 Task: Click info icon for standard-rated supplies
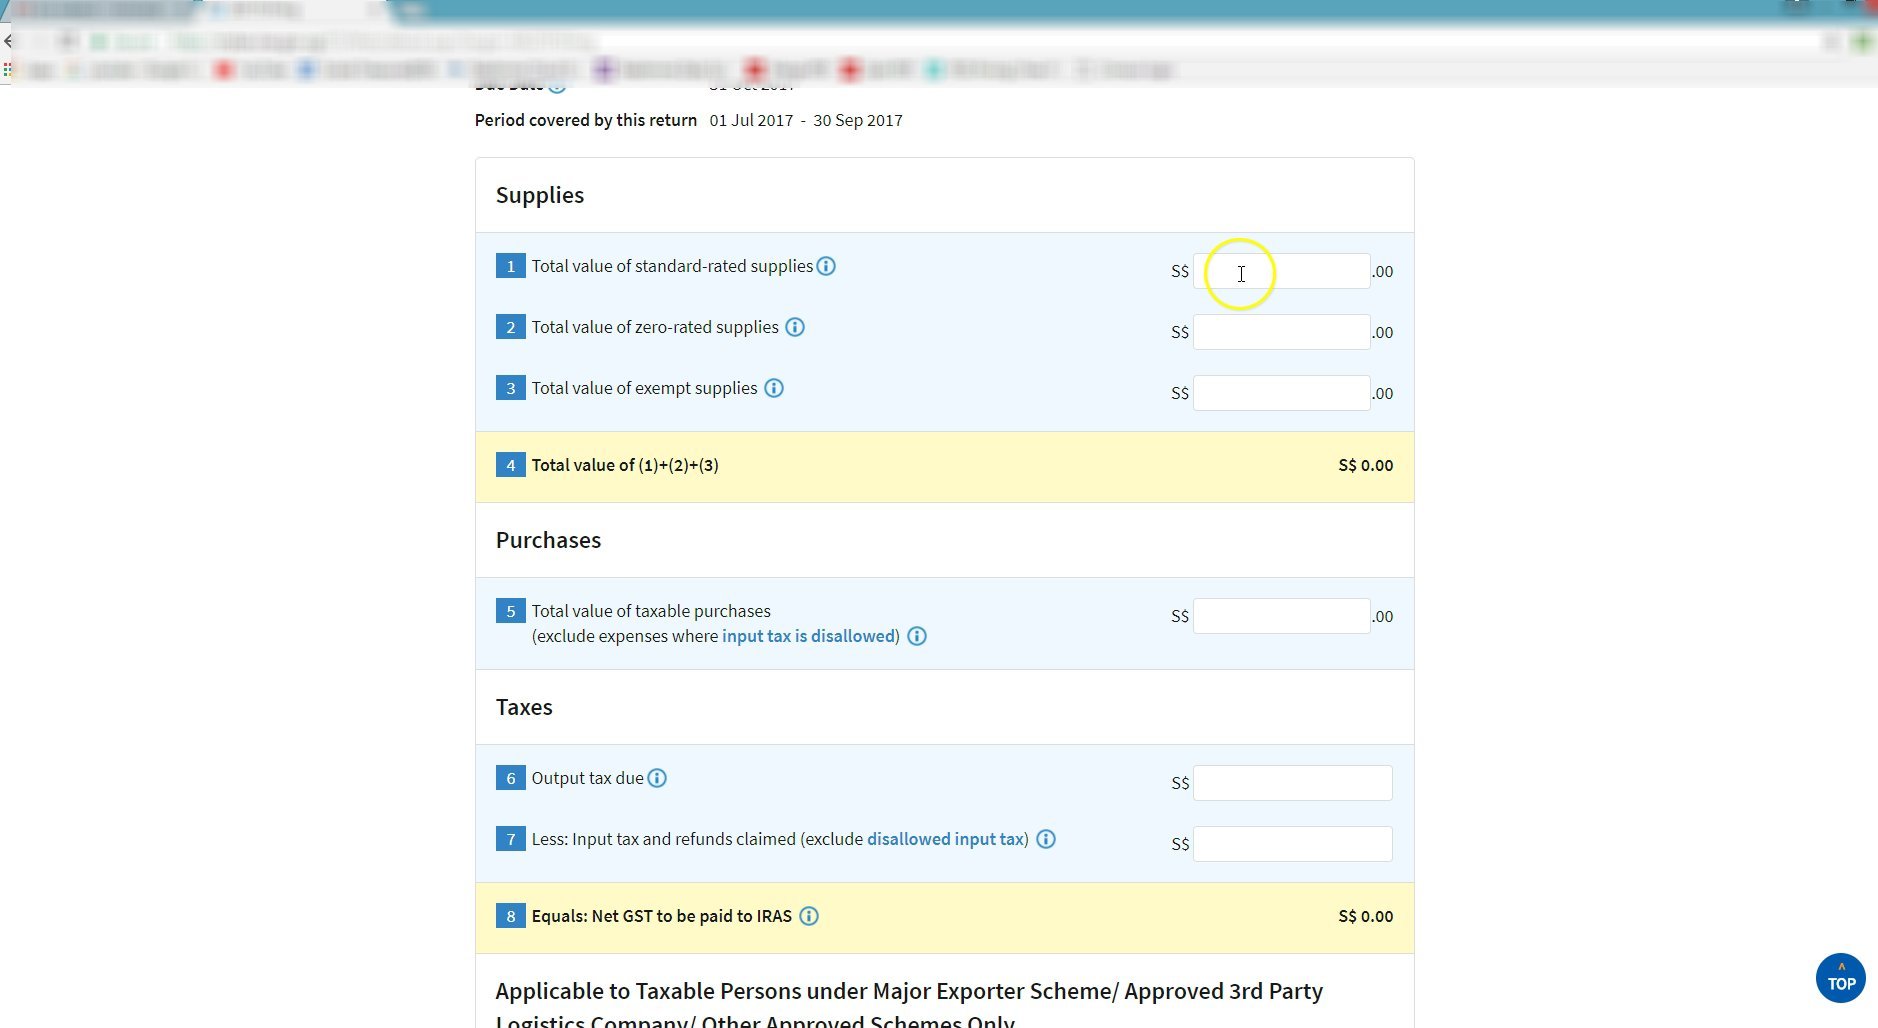click(x=826, y=266)
